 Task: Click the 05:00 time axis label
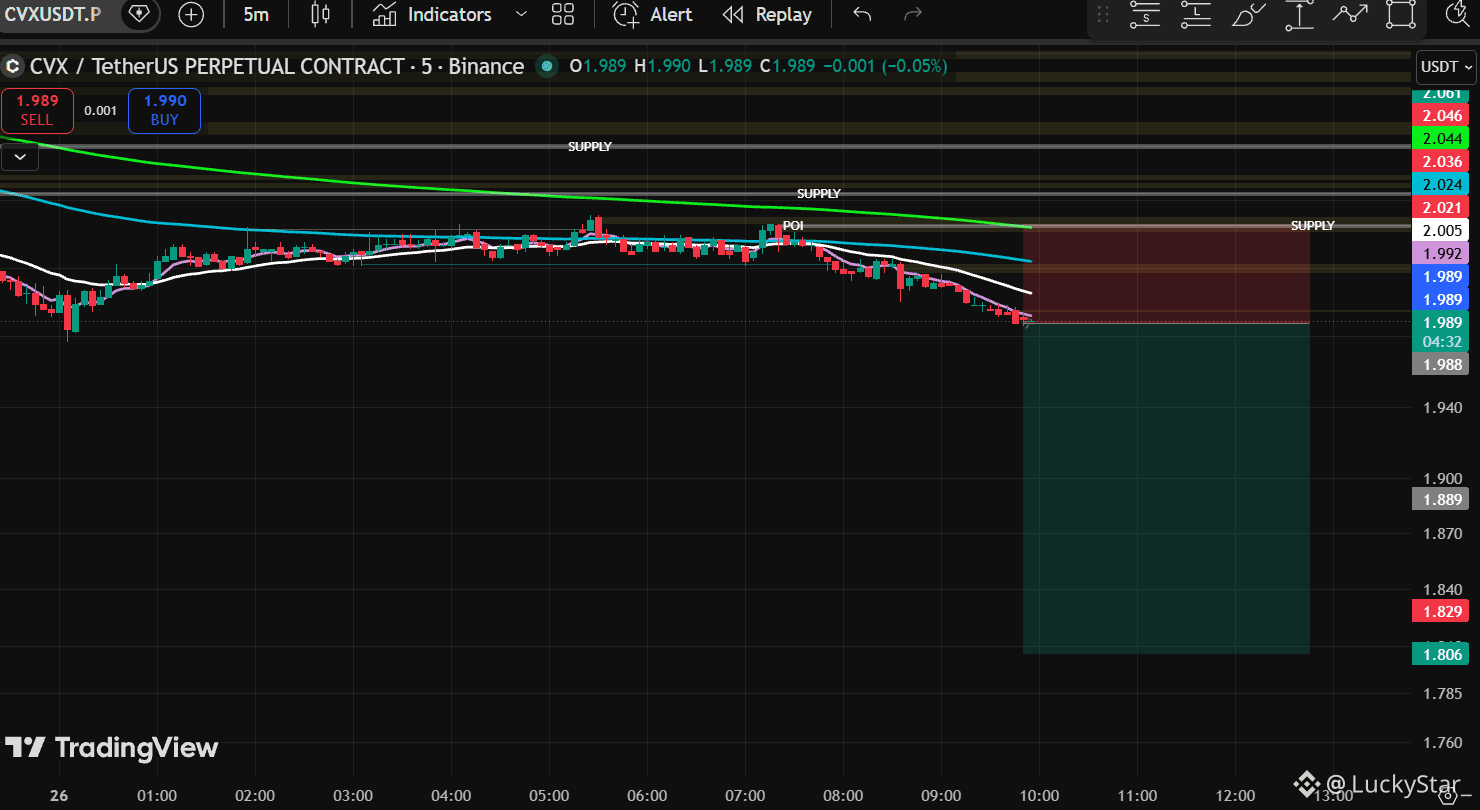click(x=549, y=796)
